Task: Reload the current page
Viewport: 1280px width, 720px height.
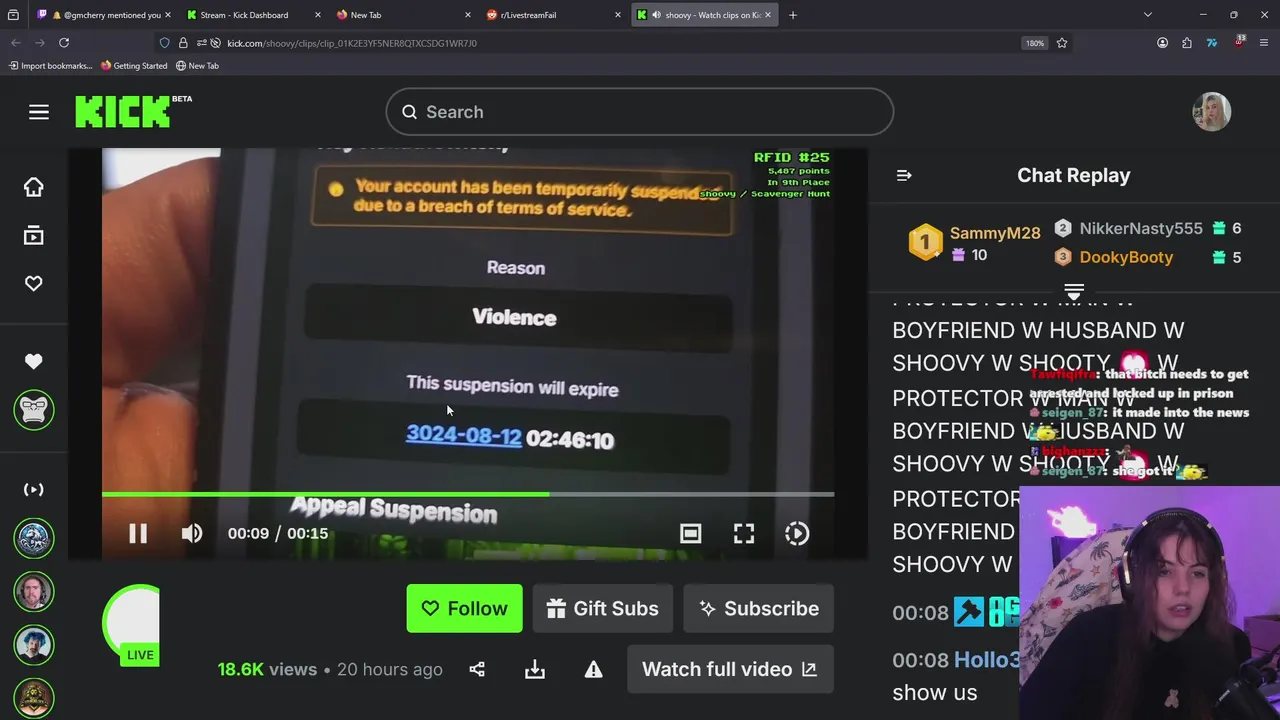Action: 64,43
